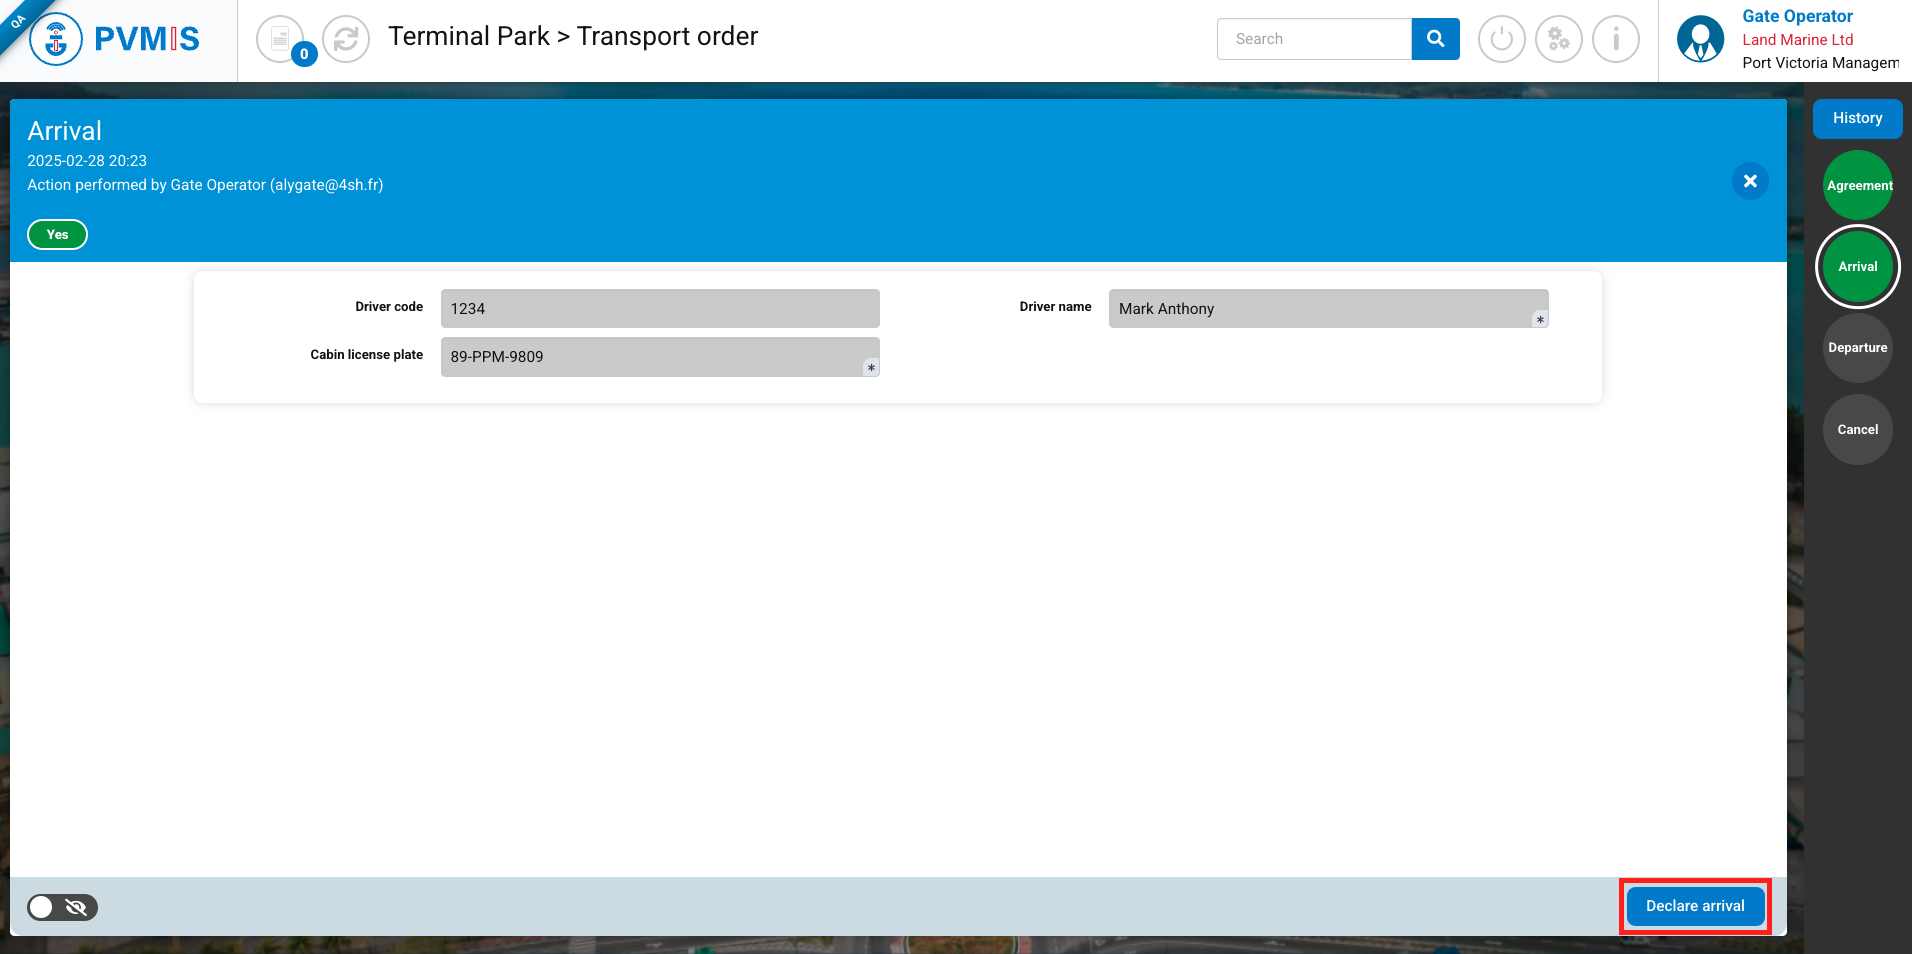Click the PVMIS anchor logo
The width and height of the screenshot is (1912, 954).
(56, 40)
